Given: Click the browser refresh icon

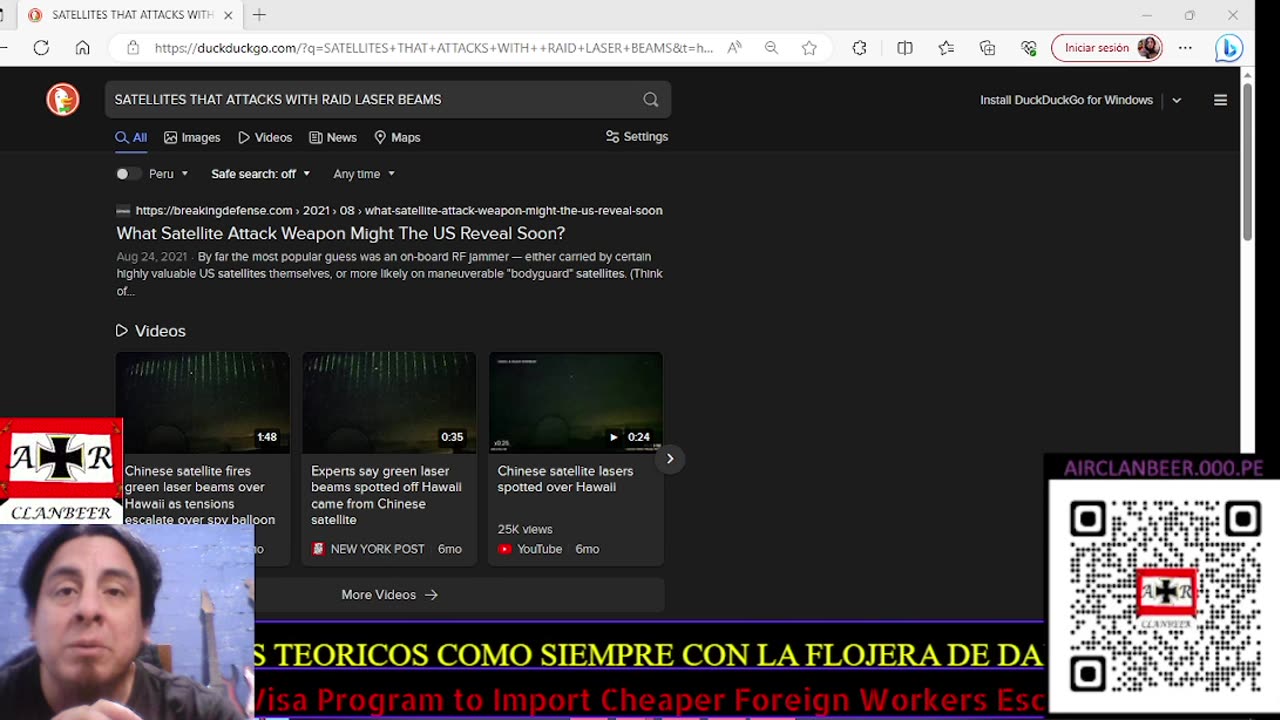Looking at the screenshot, I should click(41, 48).
